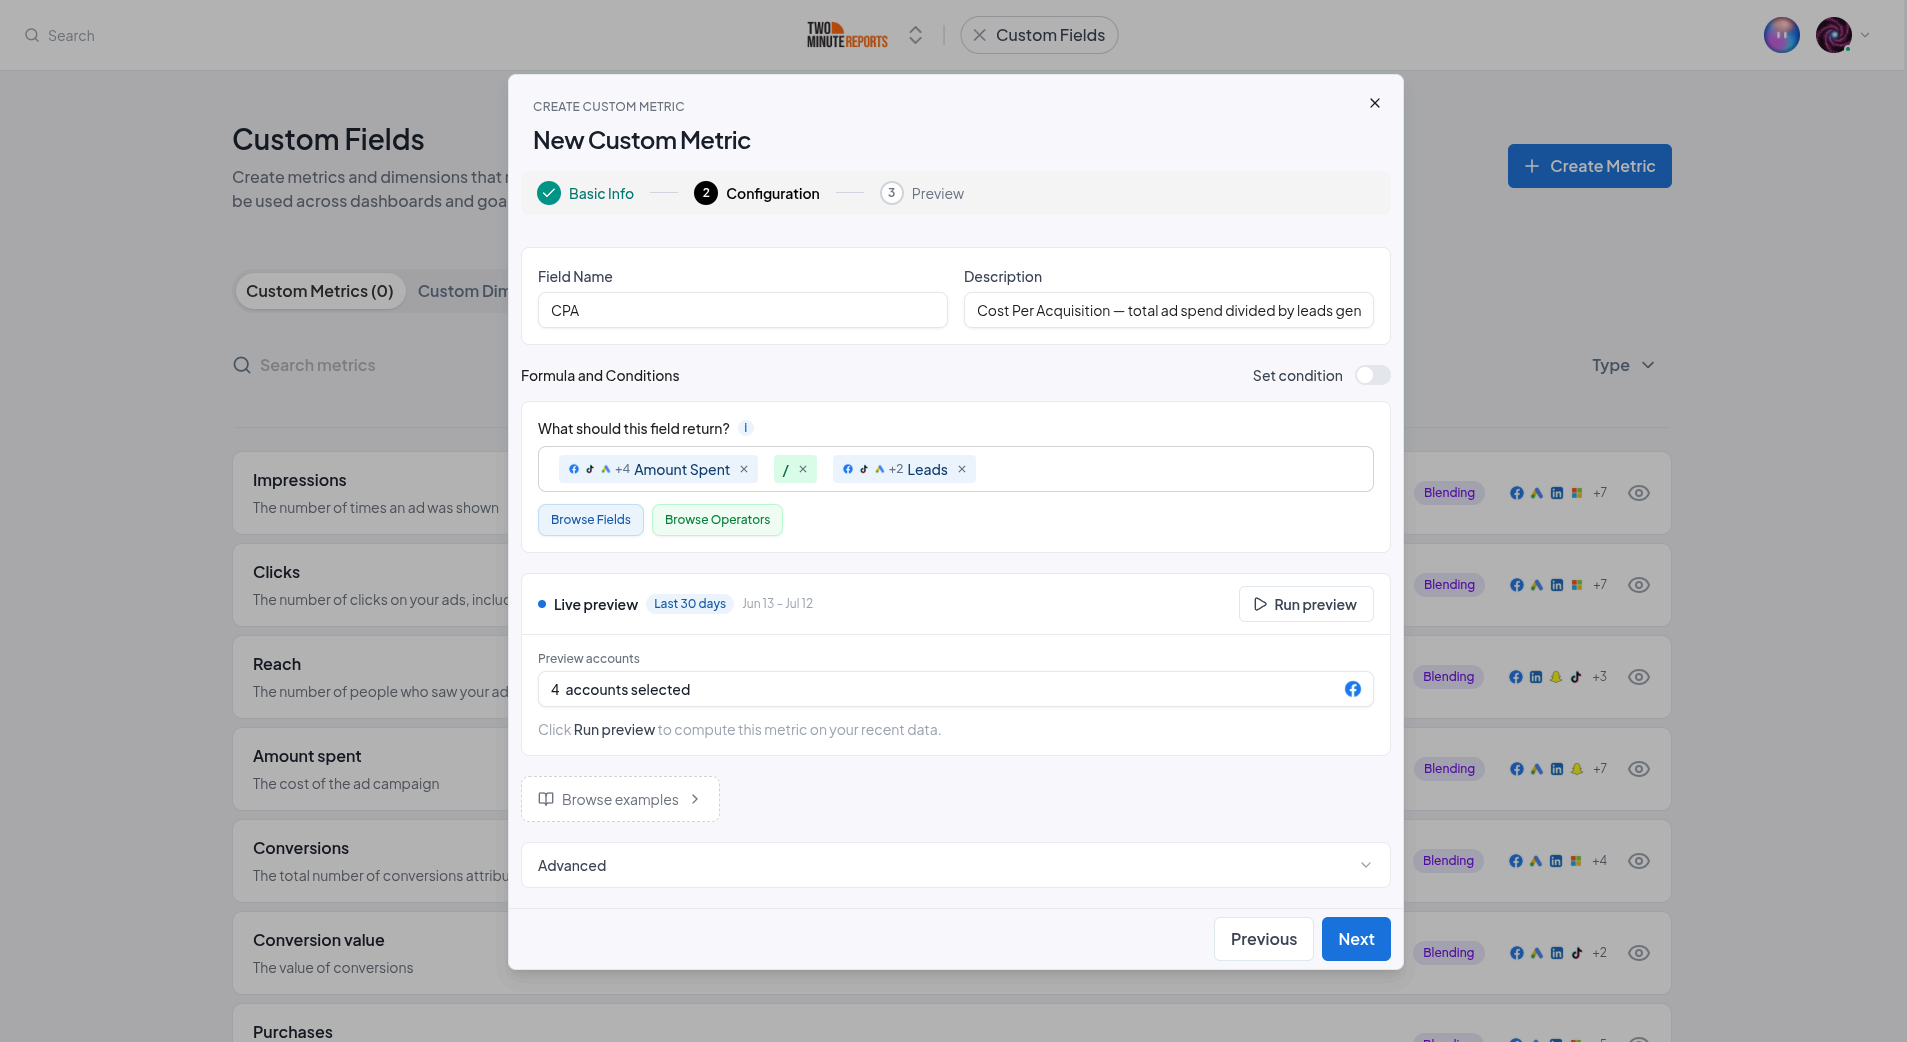Remove the divide operator chip
This screenshot has width=1907, height=1042.
[803, 469]
